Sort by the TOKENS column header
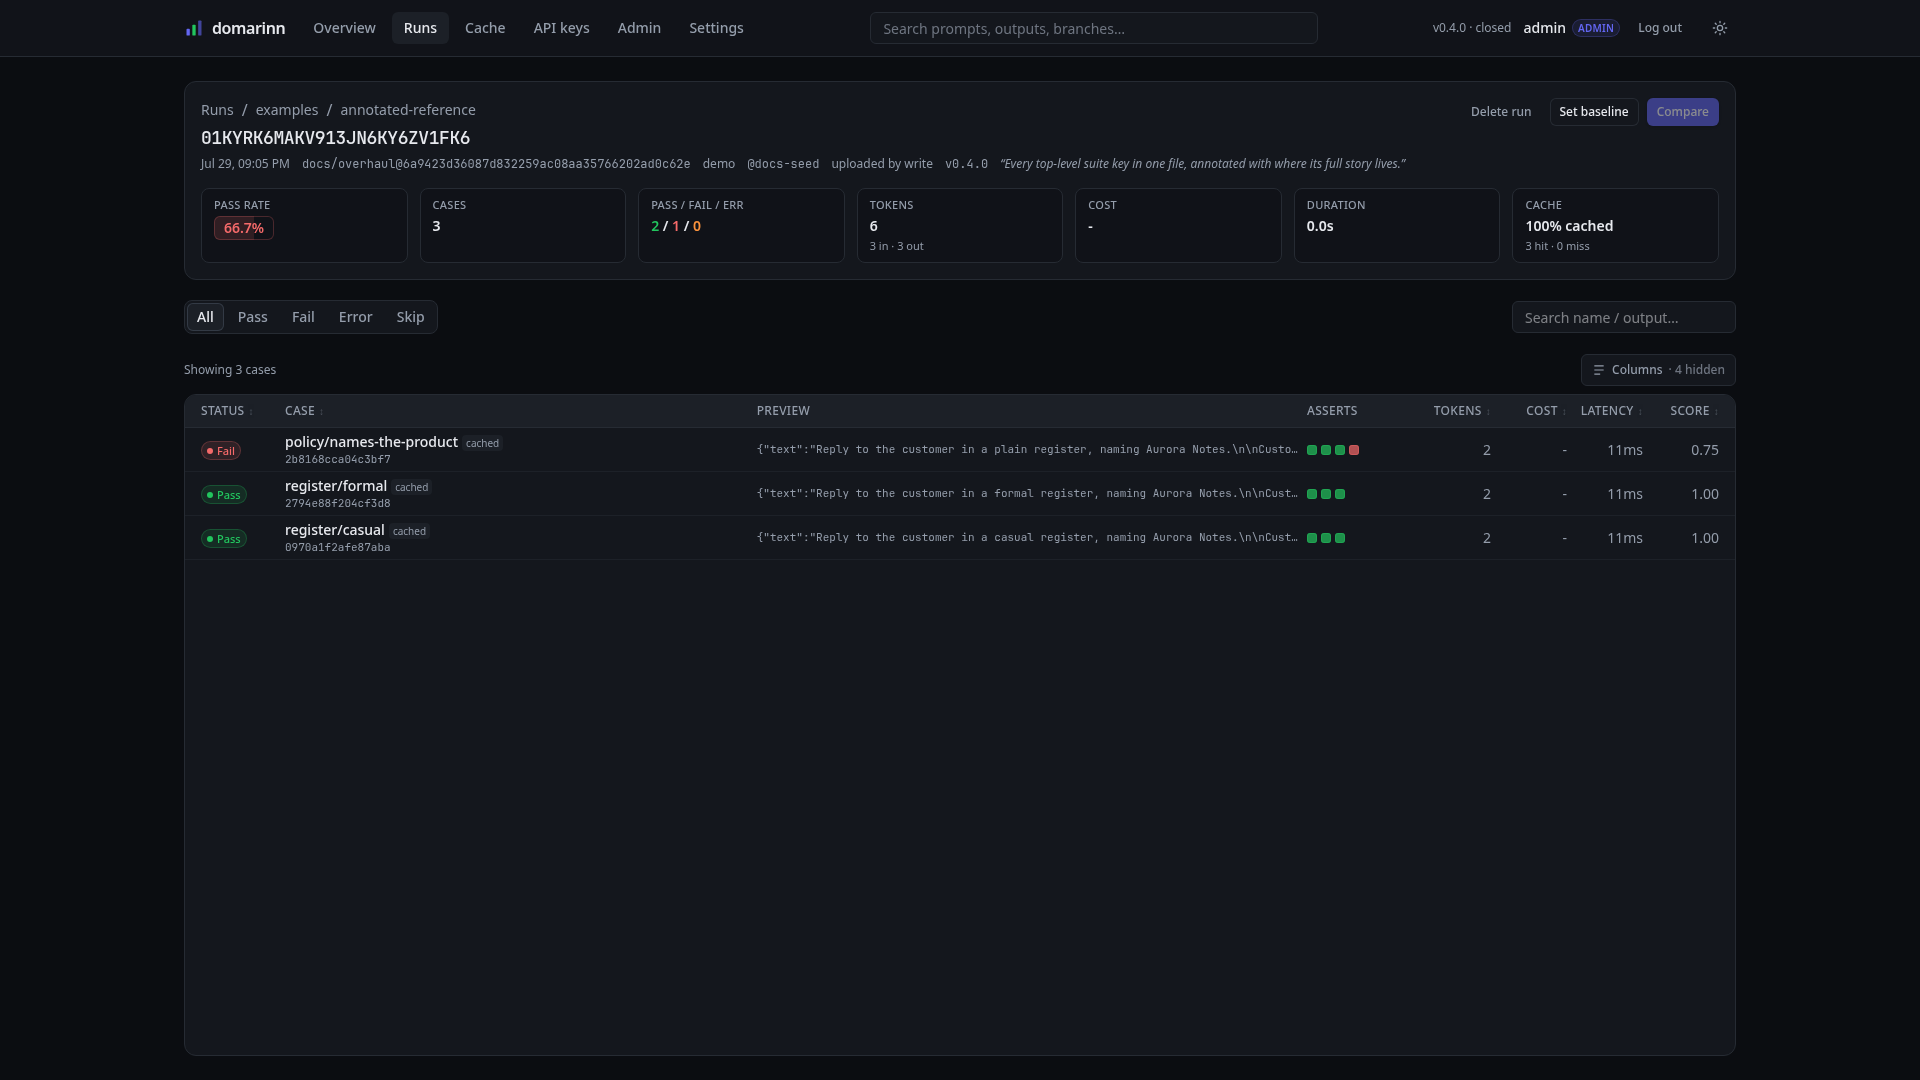The height and width of the screenshot is (1080, 1920). click(1461, 411)
